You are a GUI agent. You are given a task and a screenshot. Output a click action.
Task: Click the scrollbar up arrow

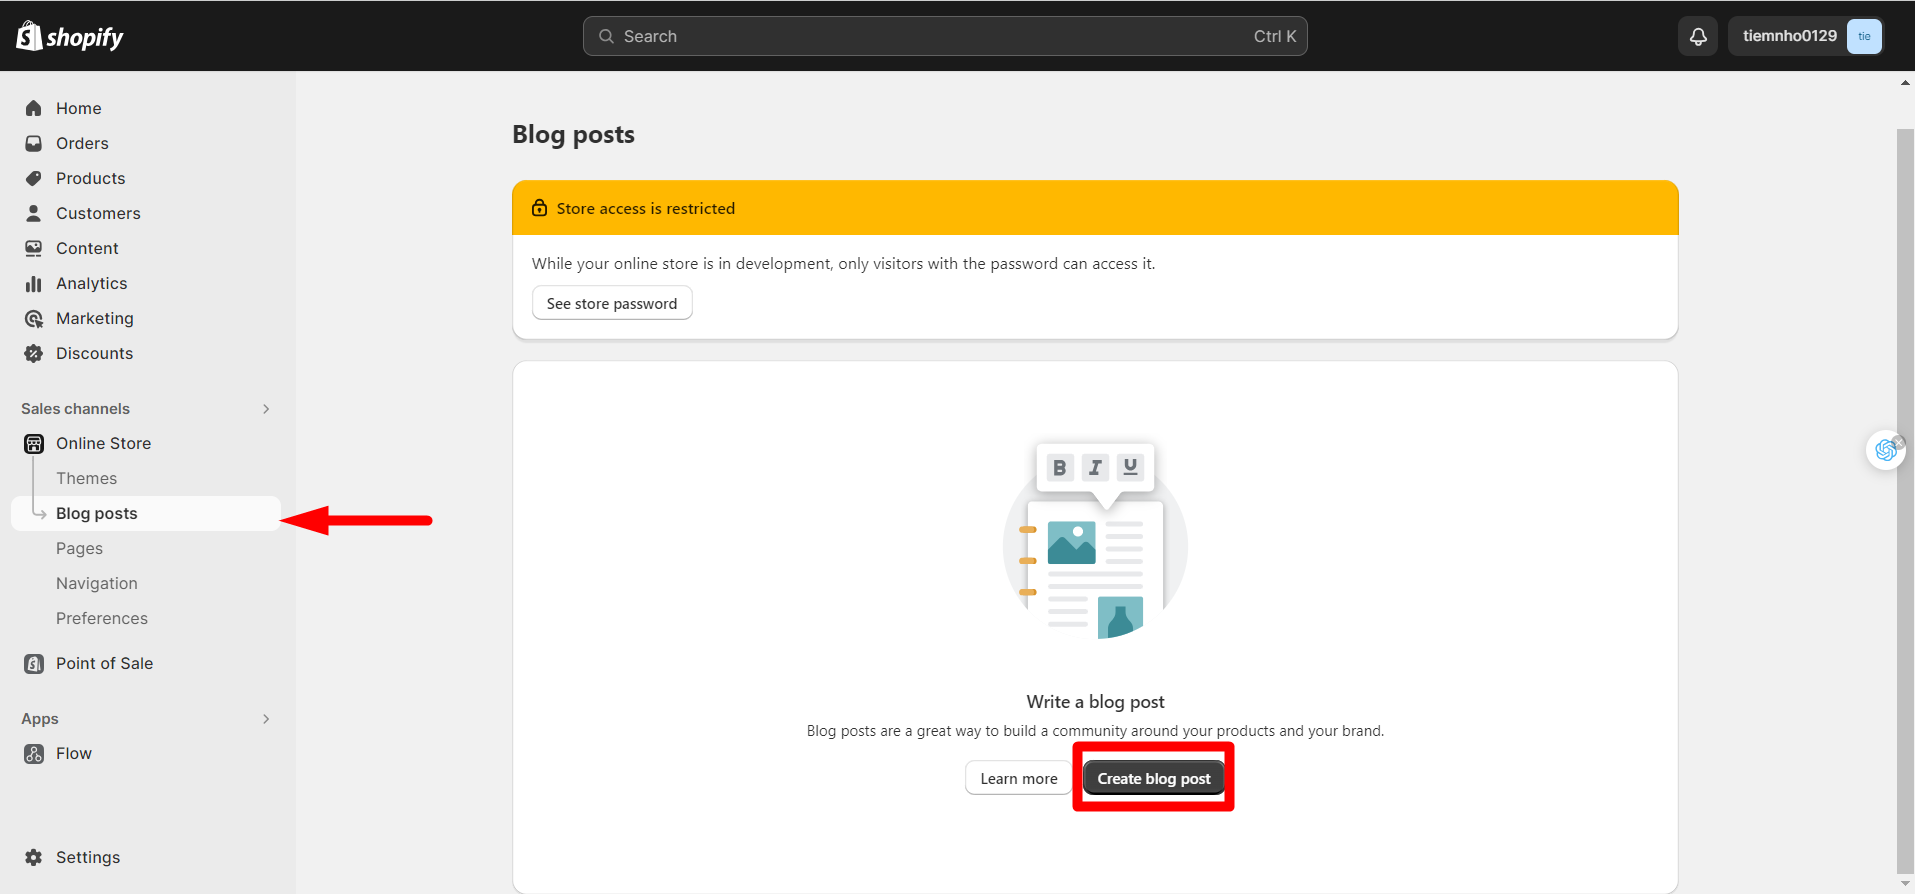(x=1905, y=83)
